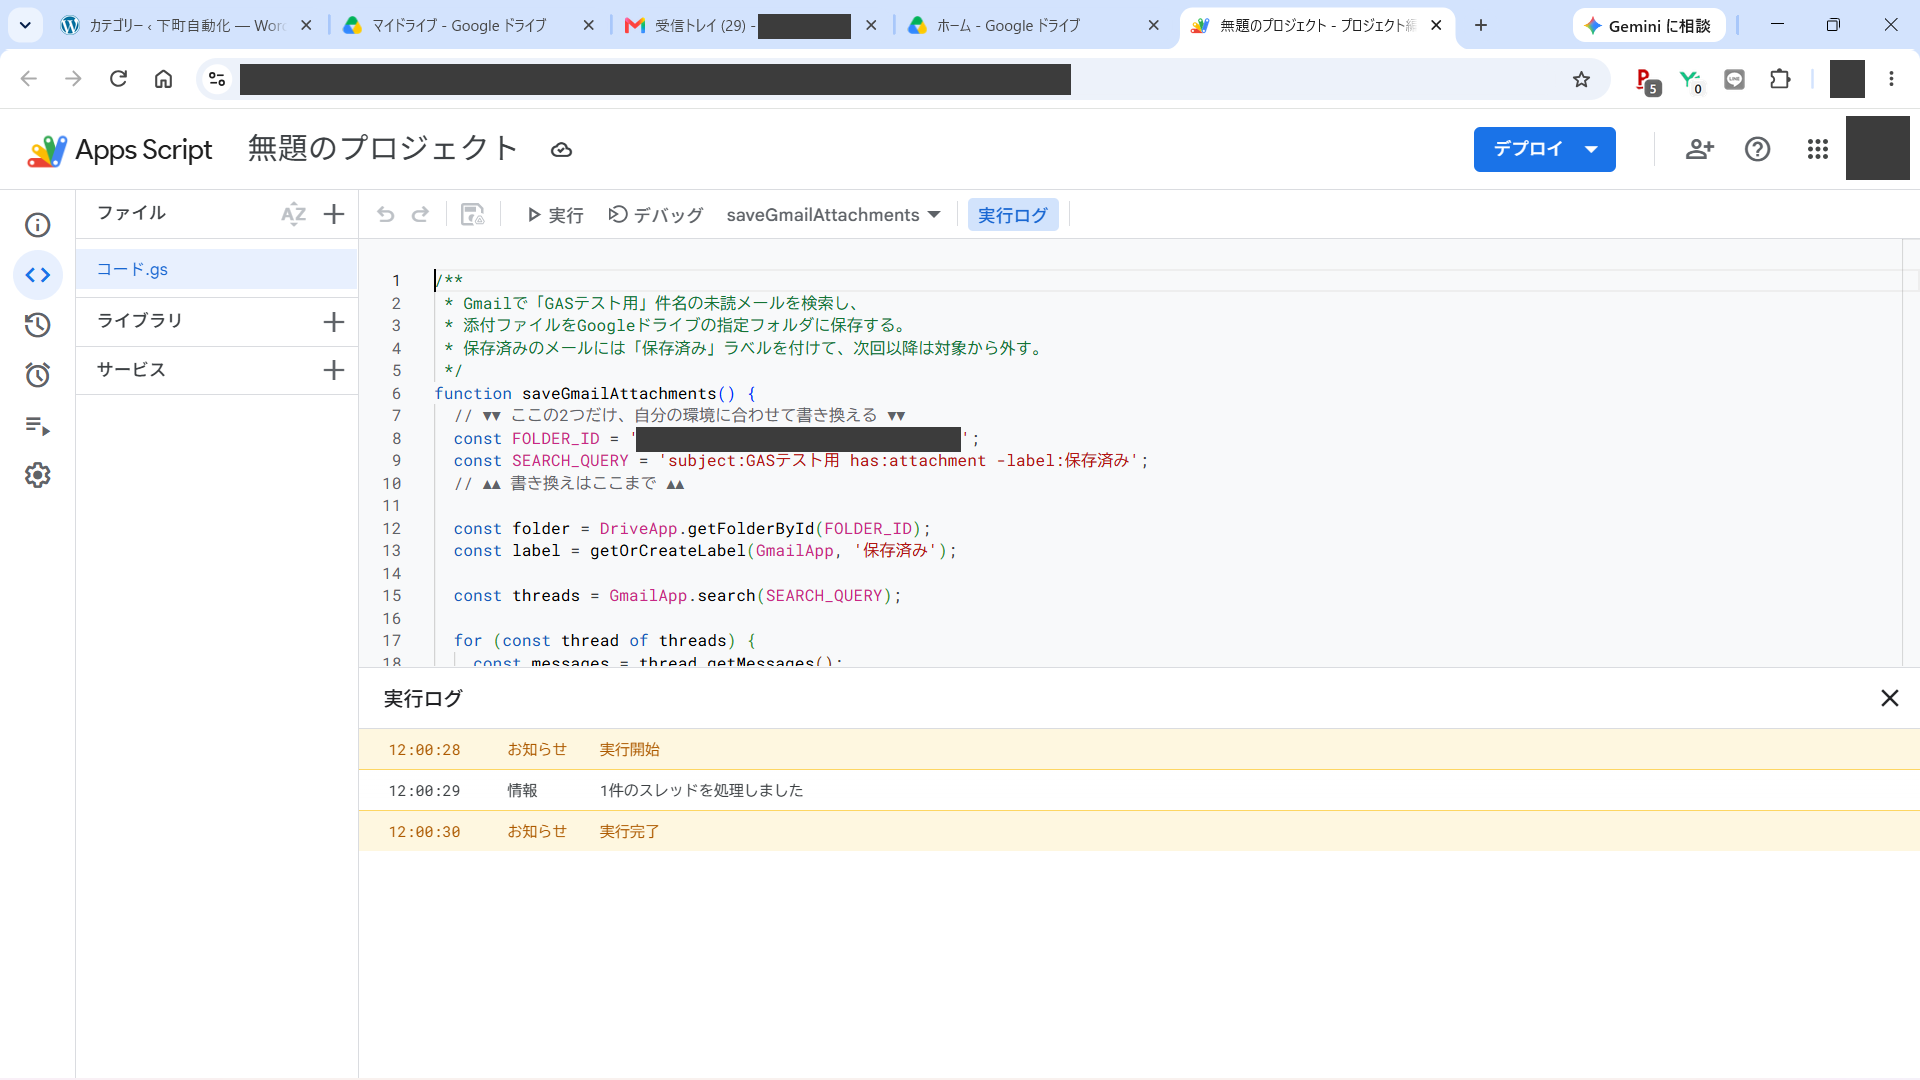Switch to マイドライブ Google Drive tab
The height and width of the screenshot is (1080, 1920).
(467, 25)
